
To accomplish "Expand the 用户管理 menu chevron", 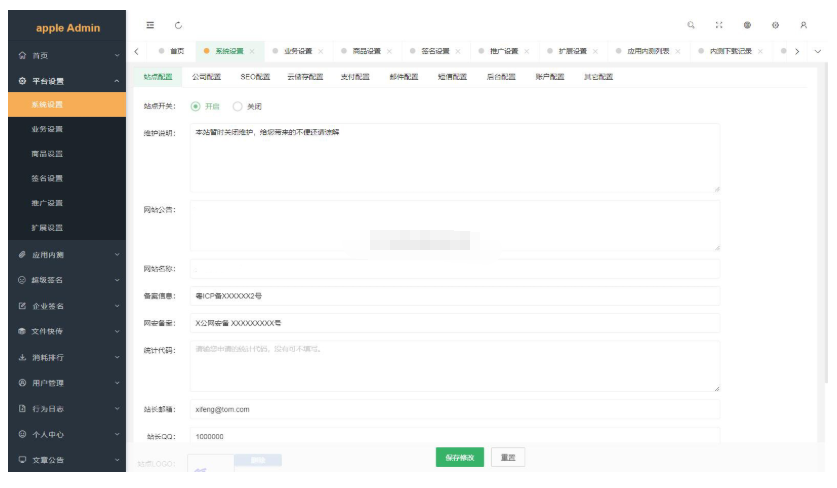I will click(x=117, y=383).
